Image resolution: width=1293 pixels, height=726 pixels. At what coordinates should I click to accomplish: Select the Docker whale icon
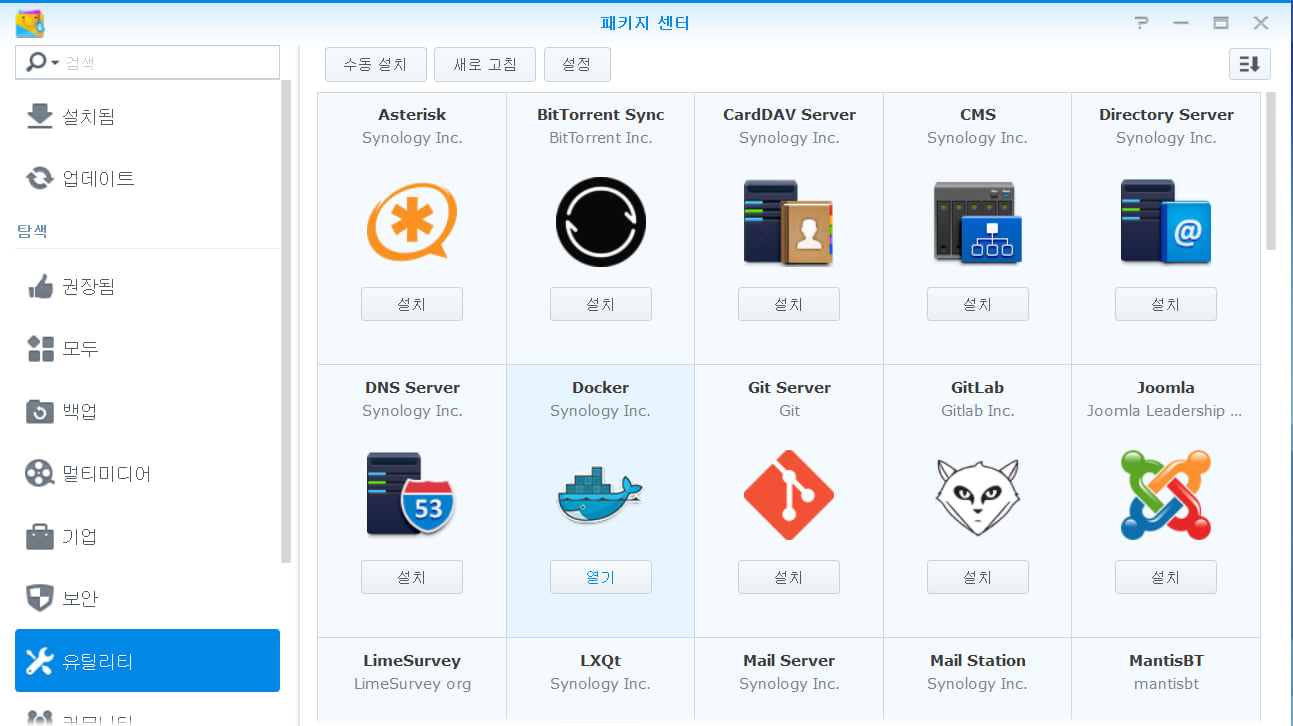point(600,494)
